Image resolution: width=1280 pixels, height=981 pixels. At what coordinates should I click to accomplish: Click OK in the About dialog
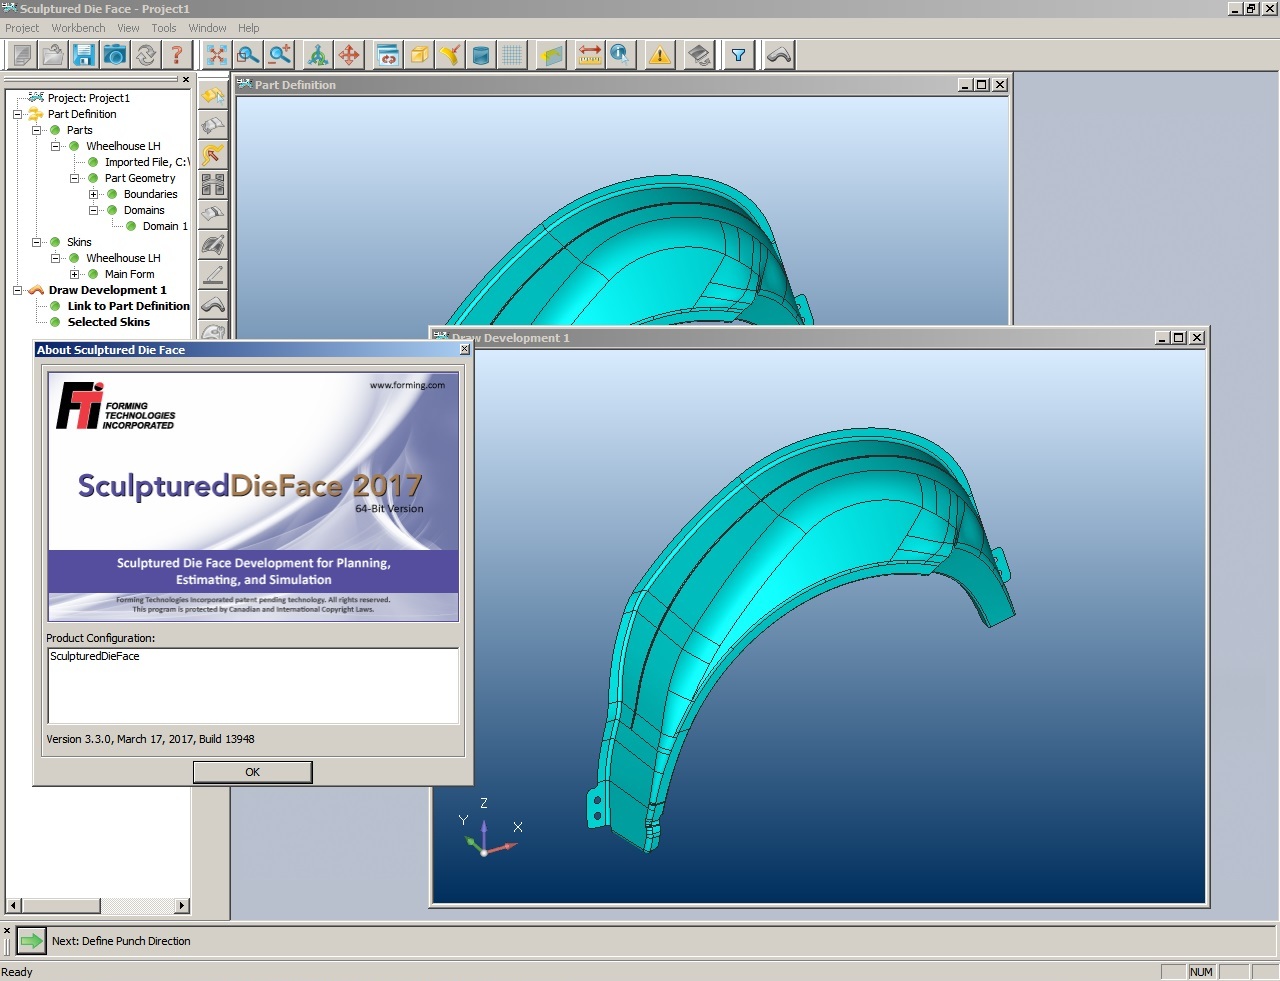pos(253,772)
